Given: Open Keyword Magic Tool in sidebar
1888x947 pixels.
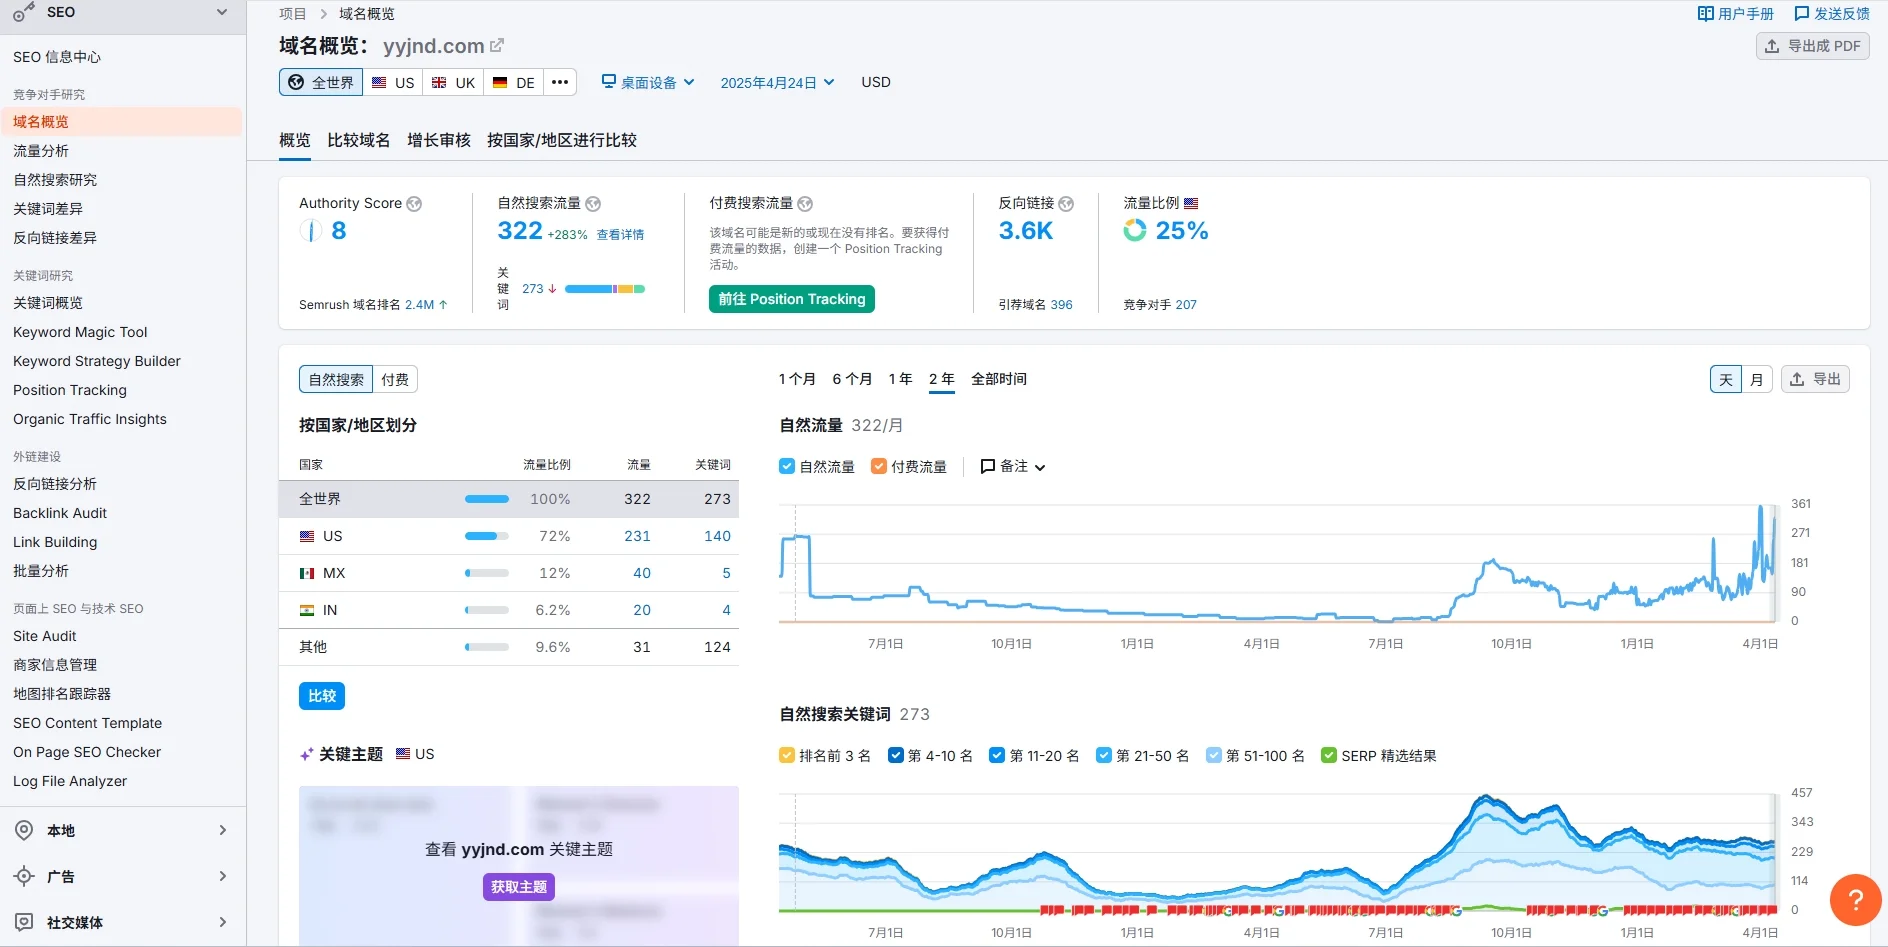Looking at the screenshot, I should pyautogui.click(x=80, y=332).
